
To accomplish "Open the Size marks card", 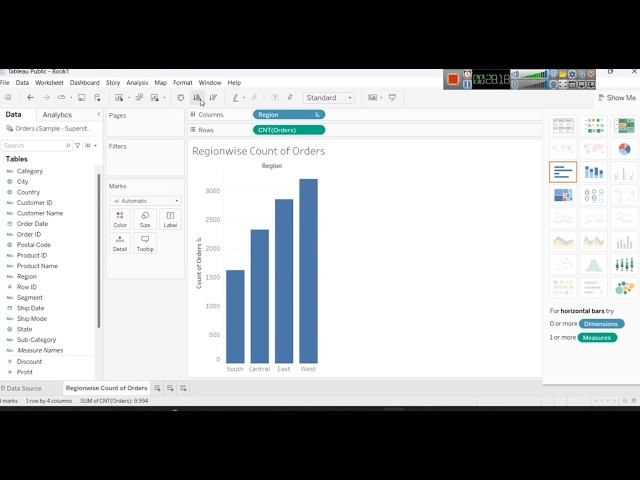I will [145, 219].
